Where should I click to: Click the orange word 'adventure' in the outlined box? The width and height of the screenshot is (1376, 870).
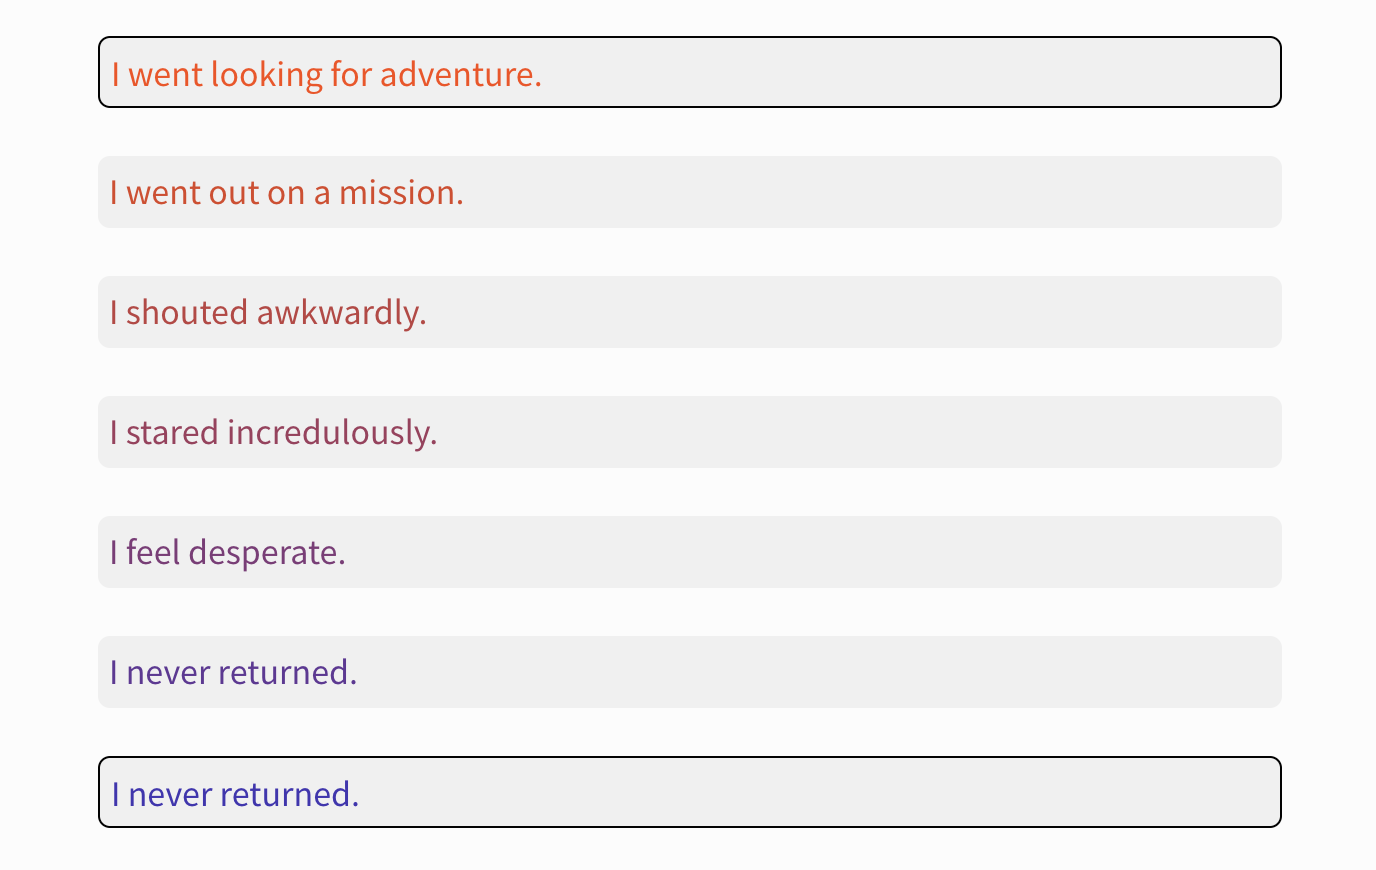[456, 74]
